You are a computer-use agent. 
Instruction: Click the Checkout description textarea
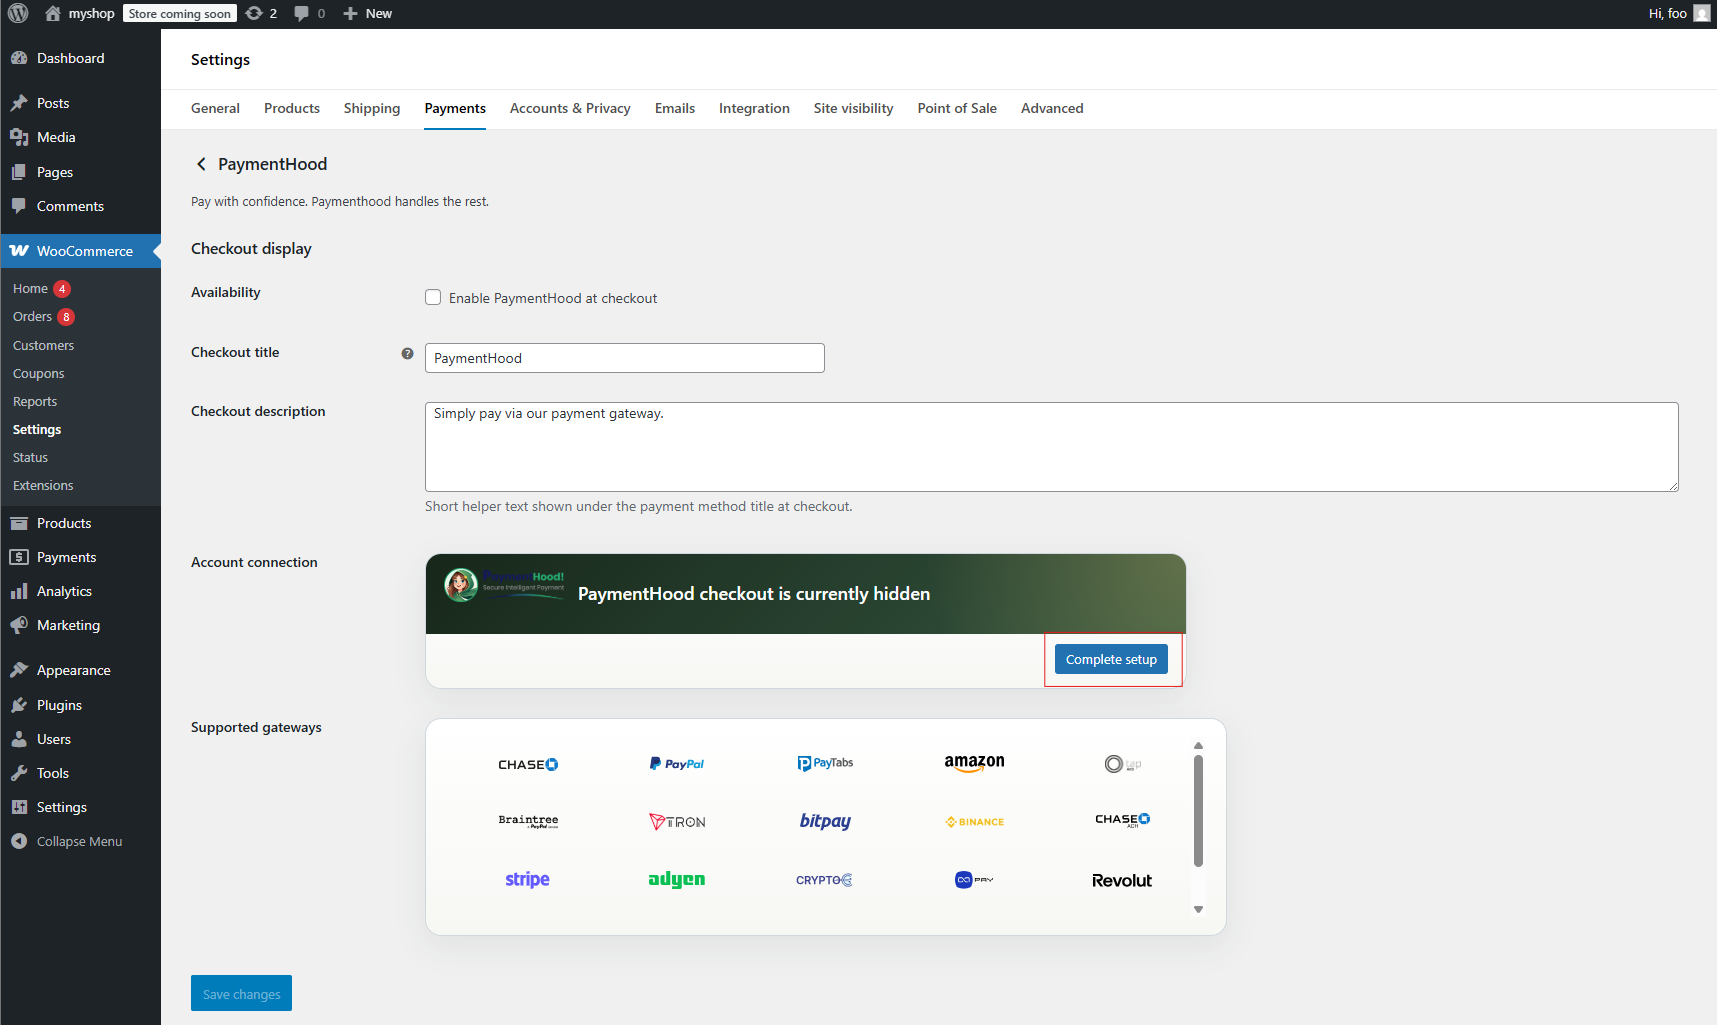pos(1052,447)
